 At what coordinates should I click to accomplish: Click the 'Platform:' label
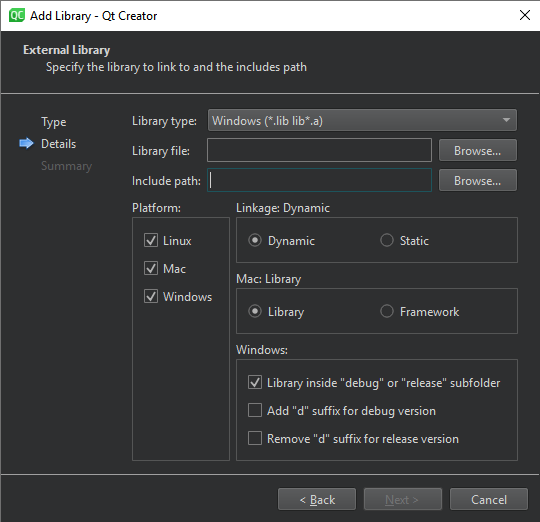[x=156, y=208]
